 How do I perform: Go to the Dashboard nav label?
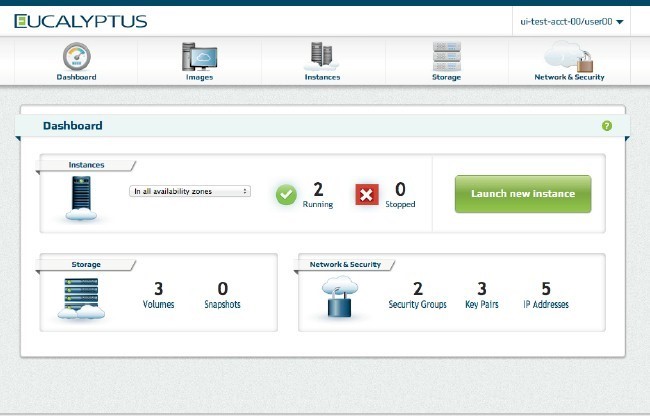76,77
